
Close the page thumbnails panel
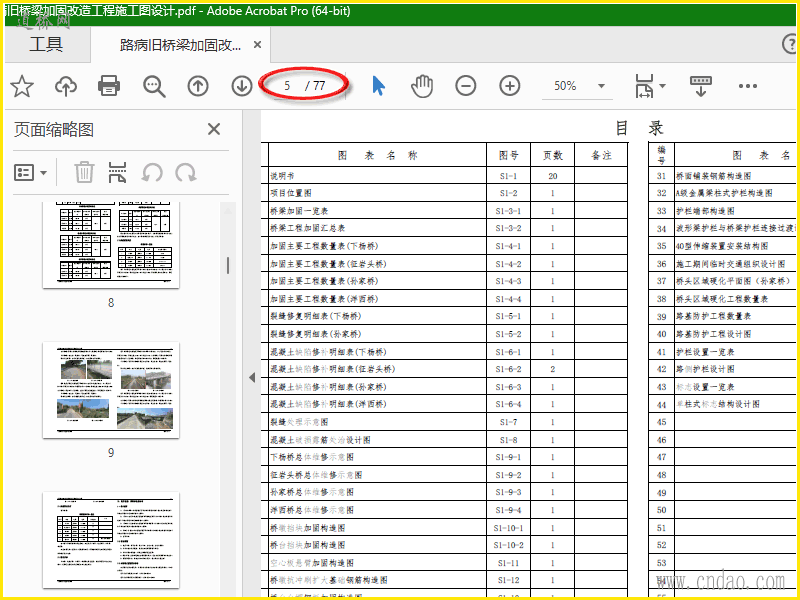[x=214, y=129]
